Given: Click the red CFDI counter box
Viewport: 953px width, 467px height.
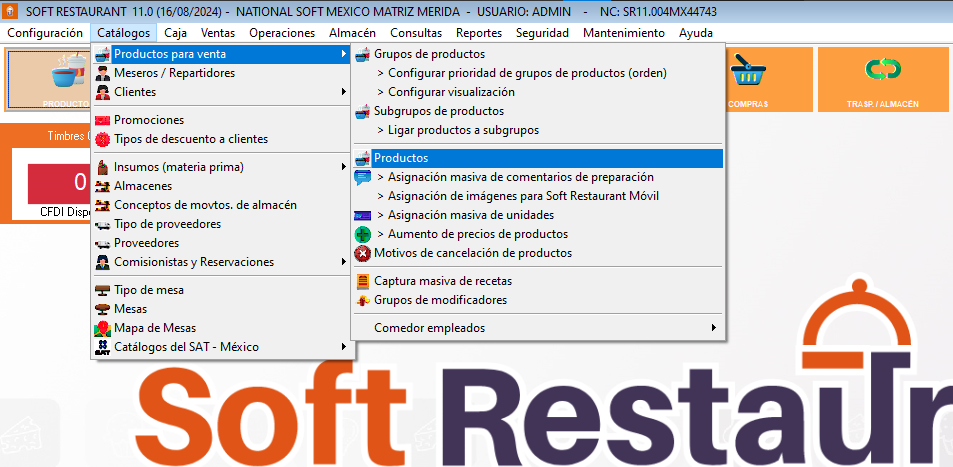Looking at the screenshot, I should pyautogui.click(x=58, y=182).
